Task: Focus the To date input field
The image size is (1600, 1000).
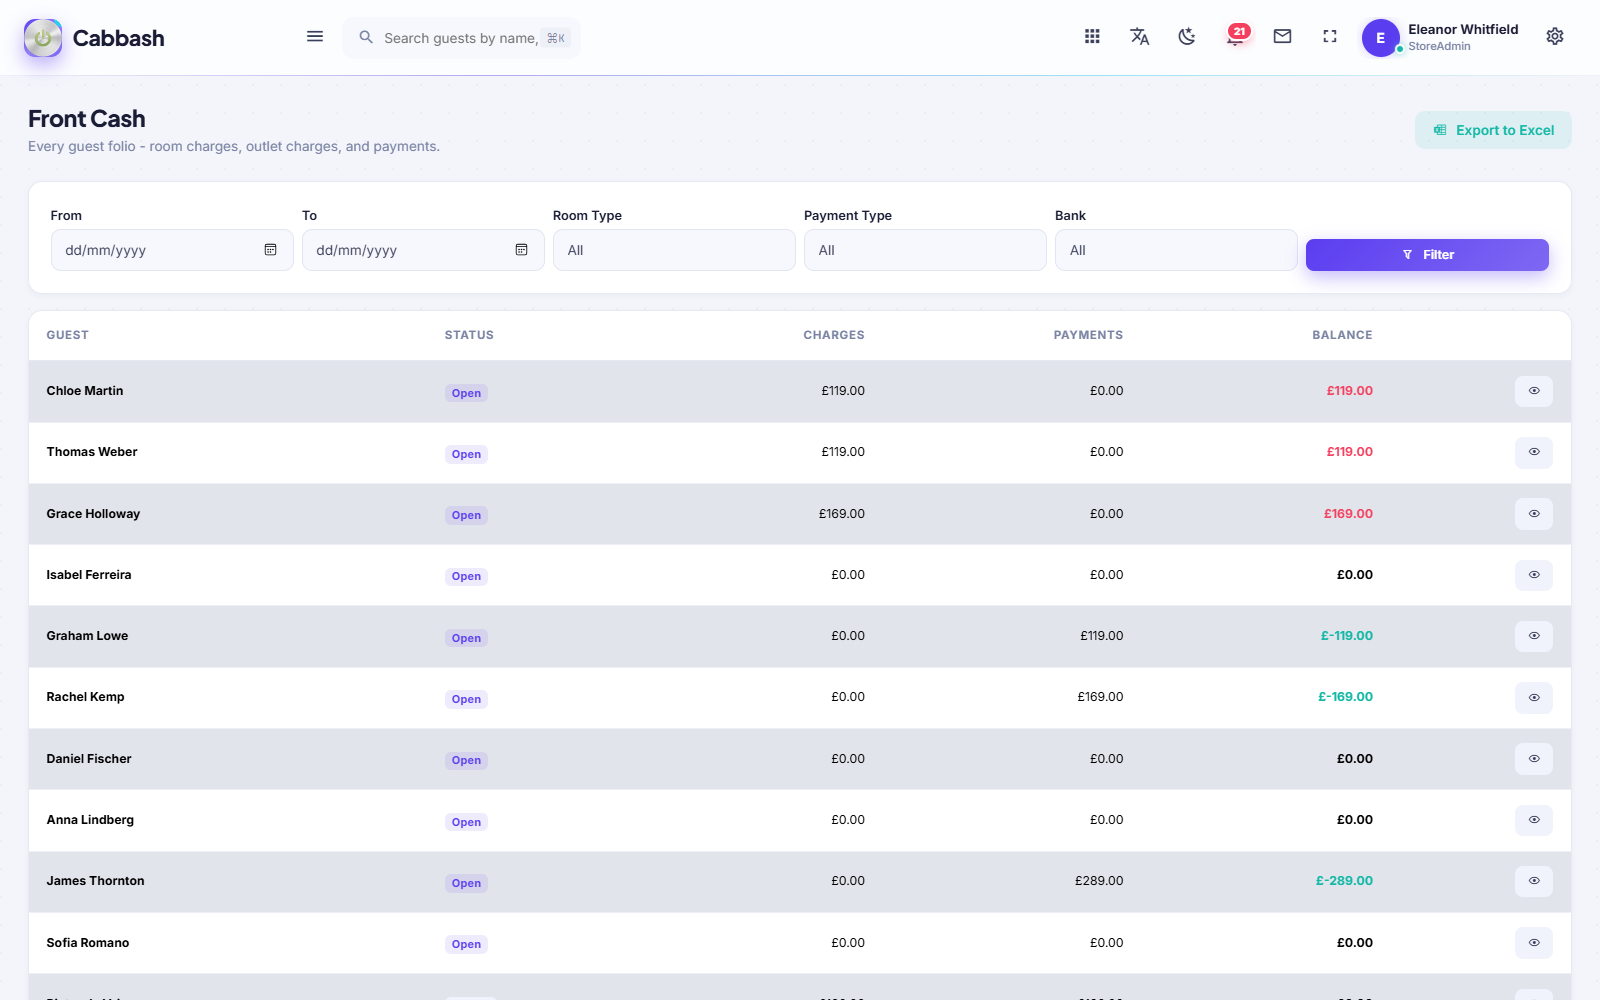Action: point(423,250)
